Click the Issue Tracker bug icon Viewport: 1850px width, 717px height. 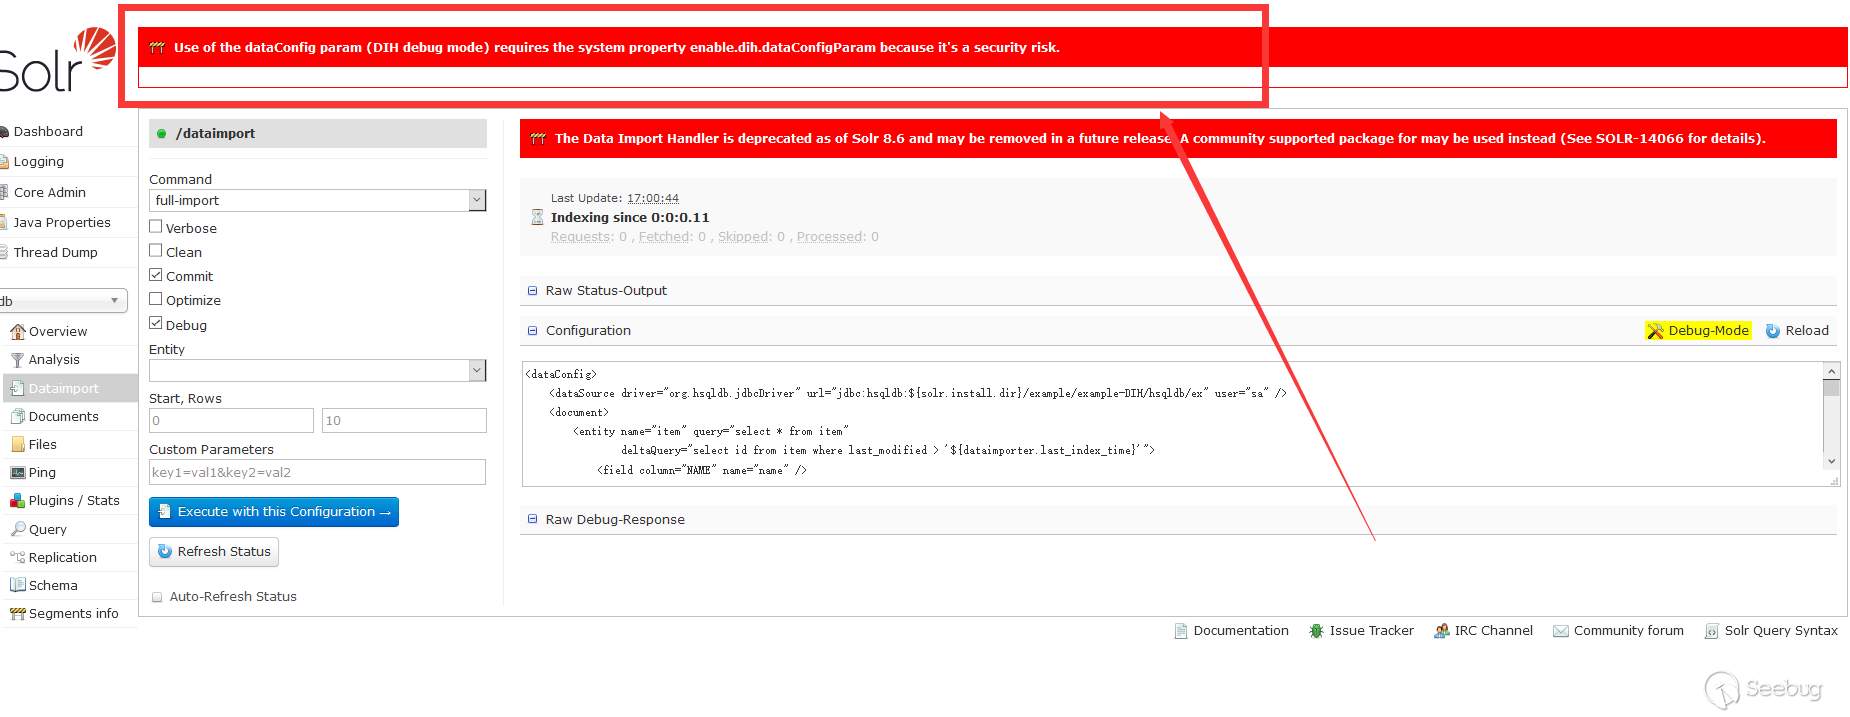1317,631
